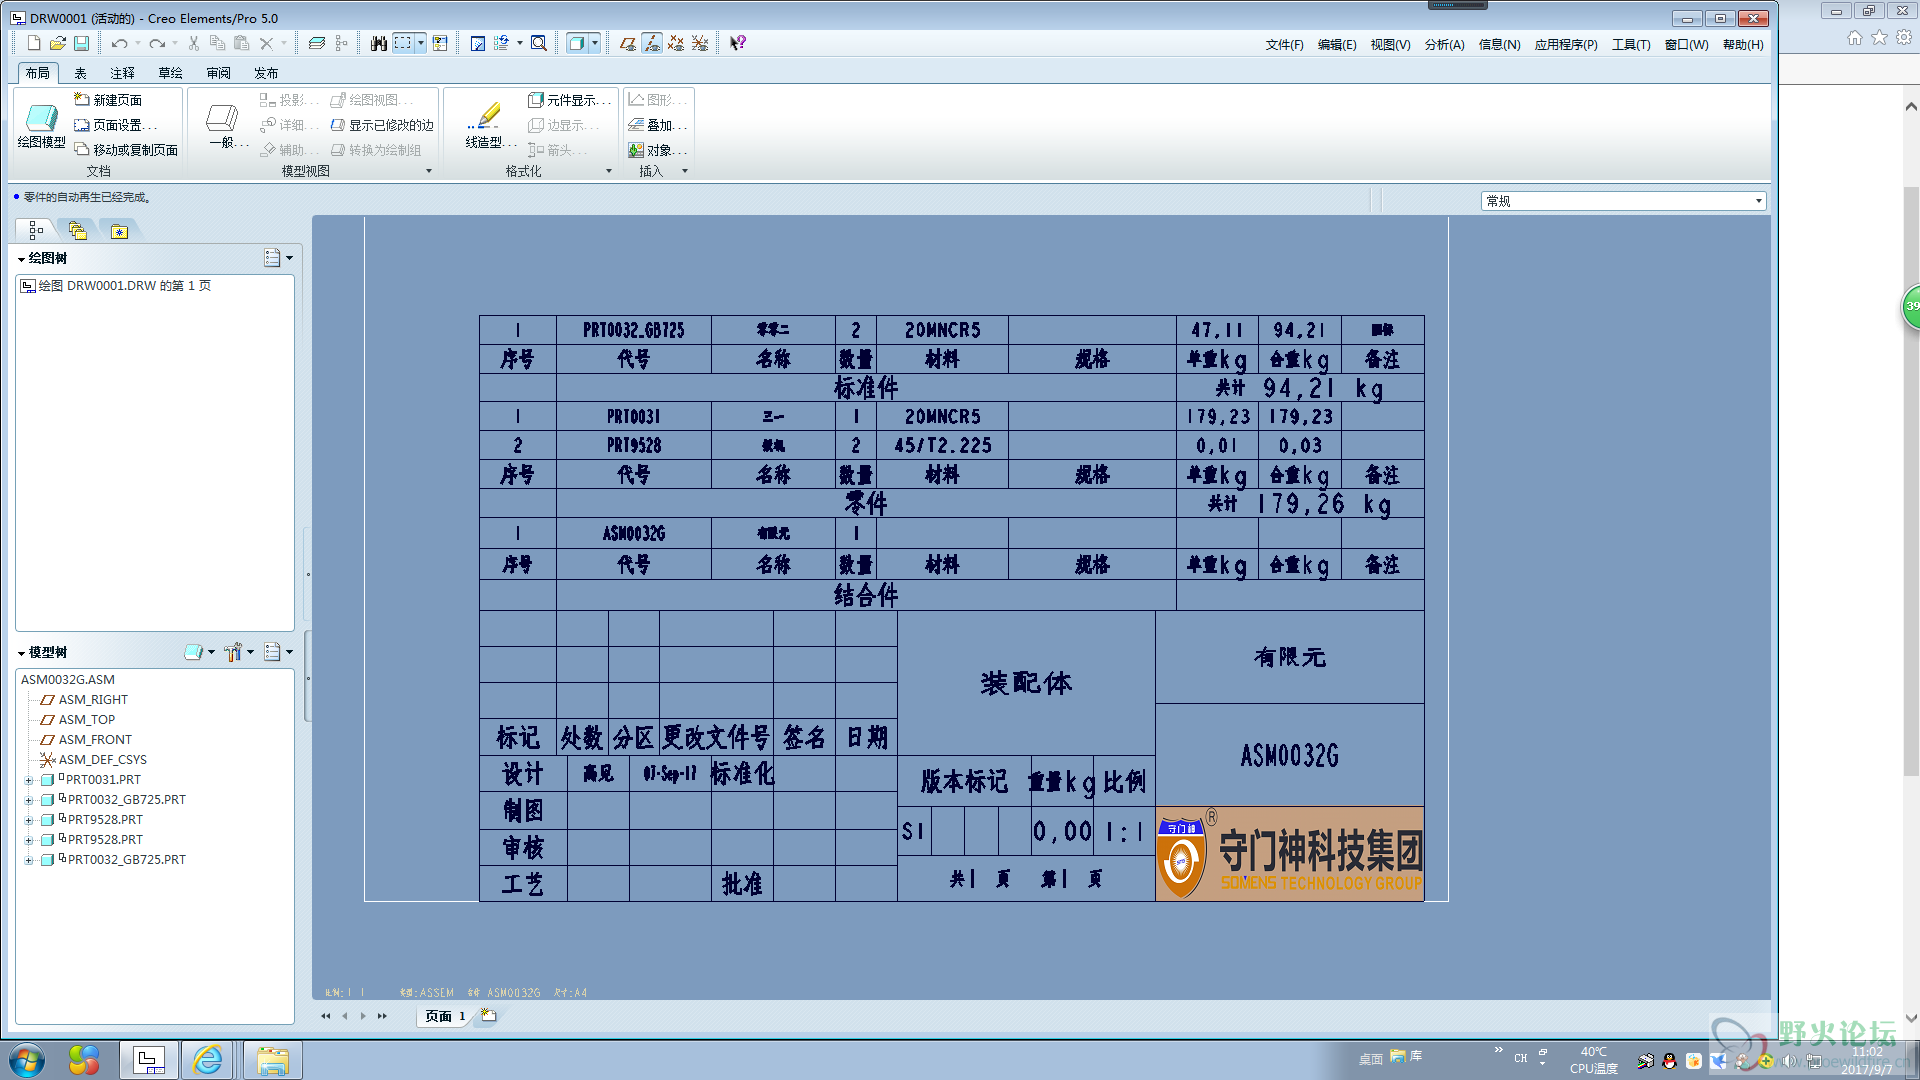Viewport: 1920px width, 1080px height.
Task: Select the tree view tab in the navigator
Action: click(36, 231)
